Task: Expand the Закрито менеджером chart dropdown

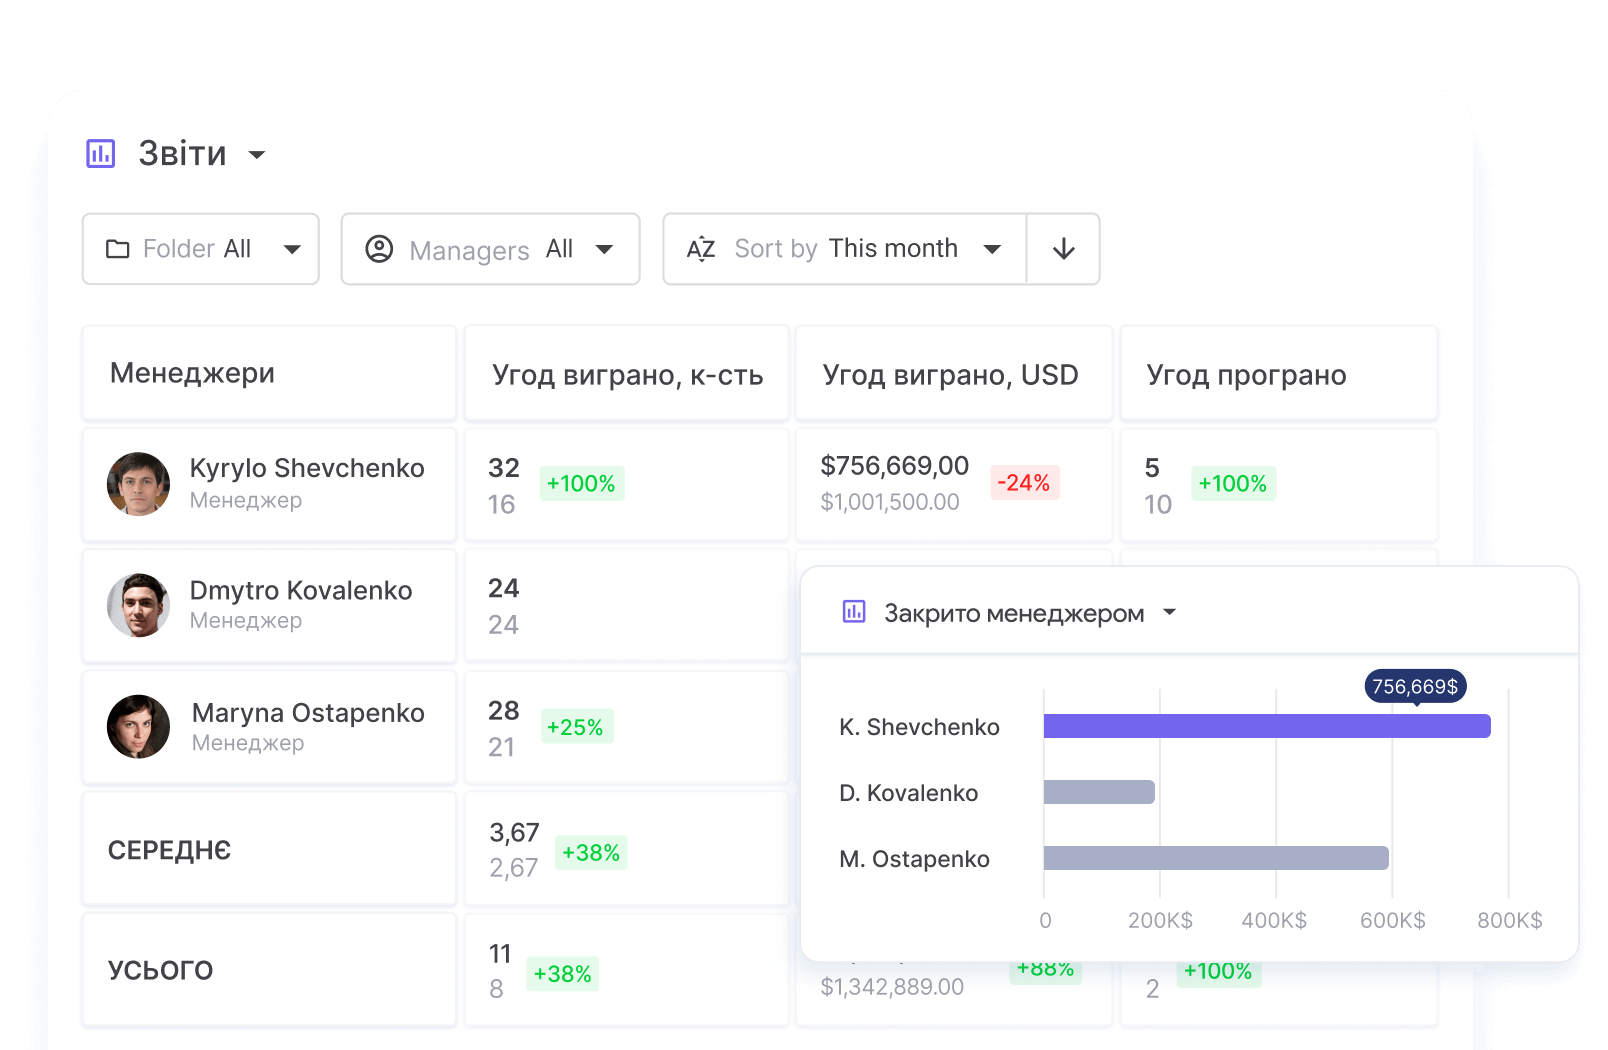Action: click(x=1170, y=612)
